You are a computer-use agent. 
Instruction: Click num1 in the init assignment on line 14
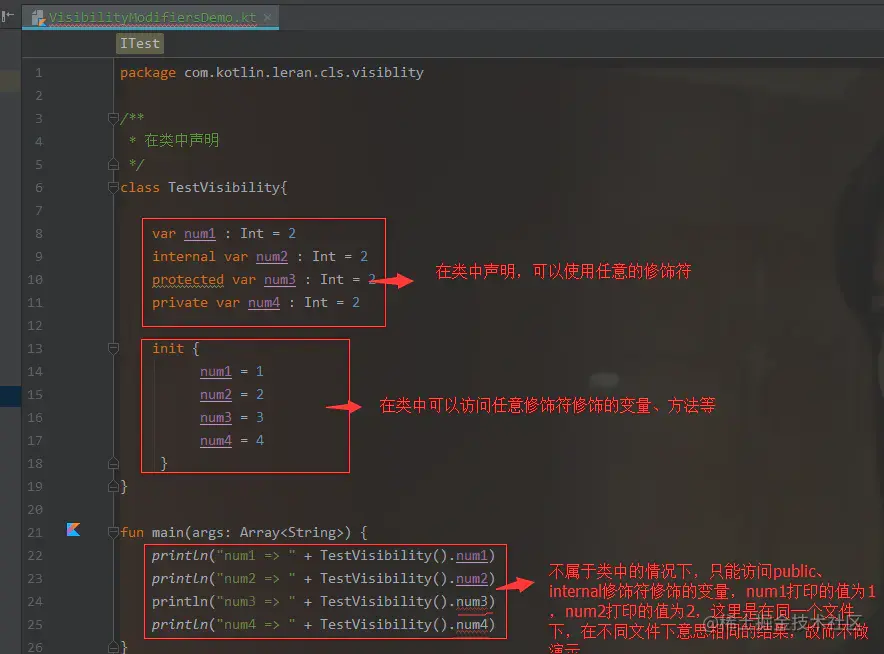click(x=216, y=372)
